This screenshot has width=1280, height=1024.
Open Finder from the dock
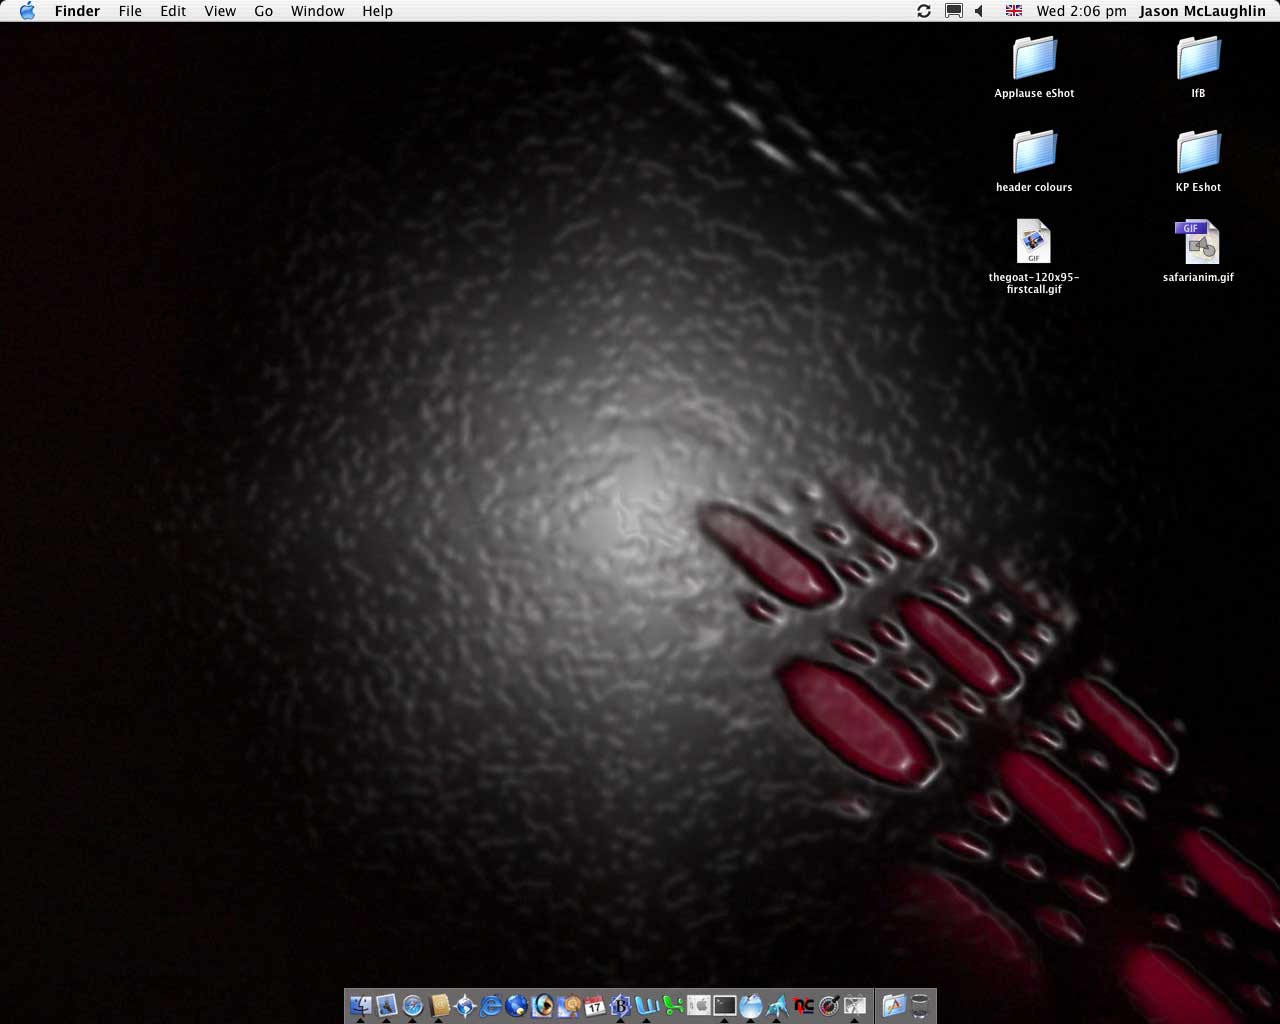coord(360,1005)
